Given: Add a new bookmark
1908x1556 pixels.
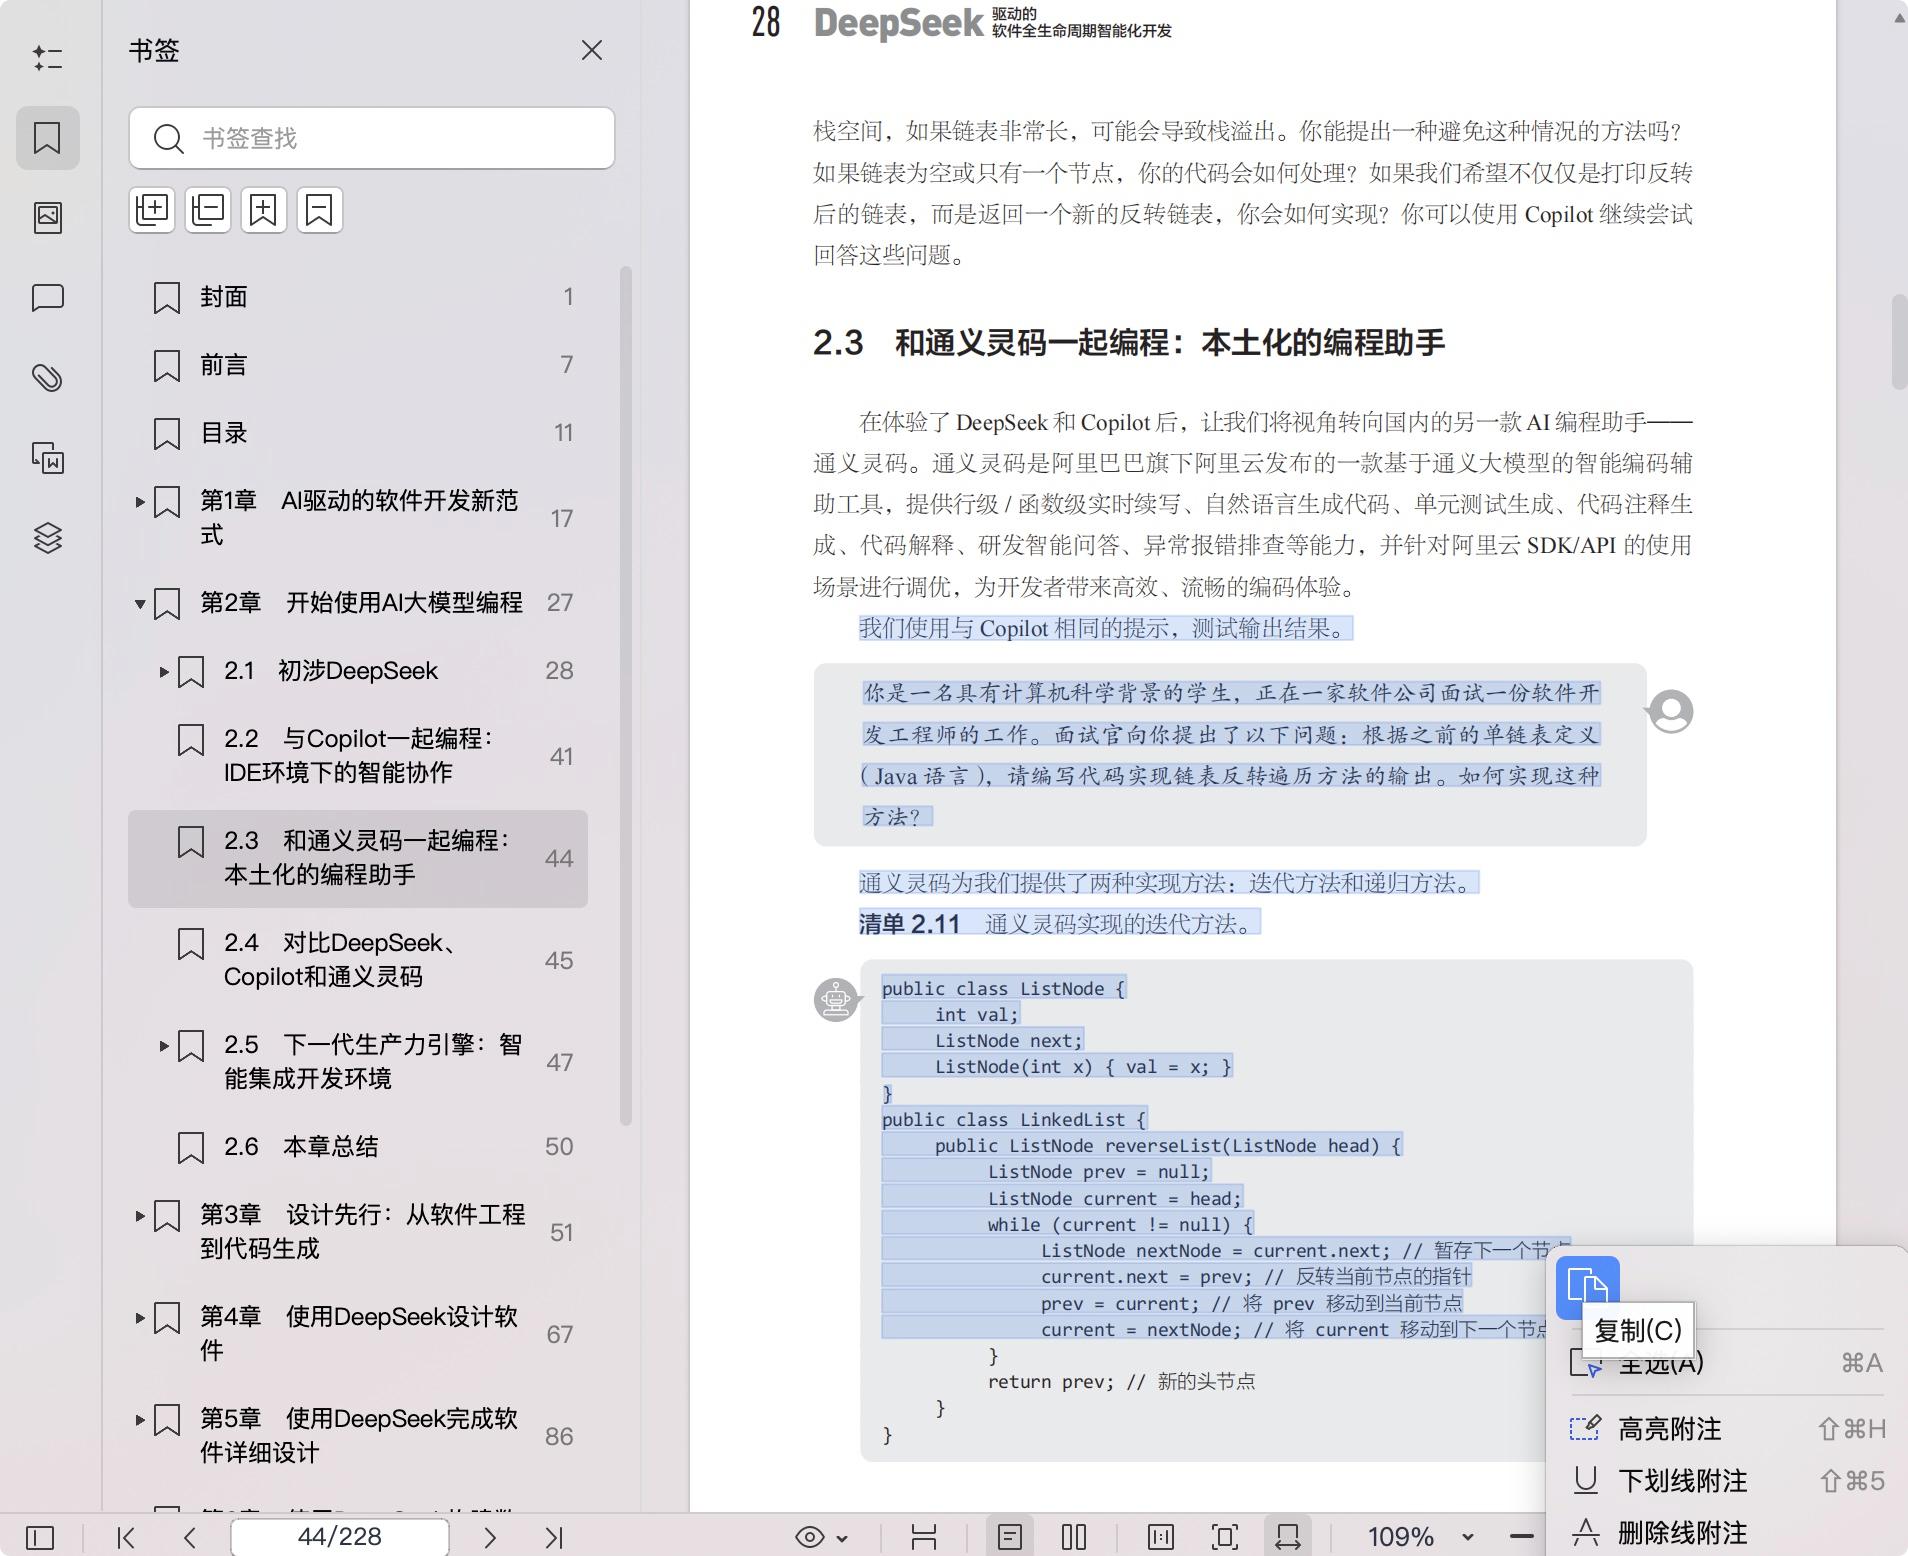Looking at the screenshot, I should 263,210.
